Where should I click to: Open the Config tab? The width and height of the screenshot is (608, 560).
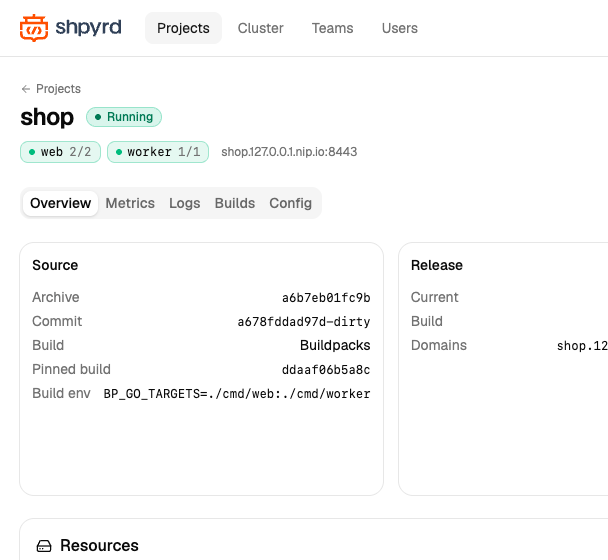(x=290, y=203)
